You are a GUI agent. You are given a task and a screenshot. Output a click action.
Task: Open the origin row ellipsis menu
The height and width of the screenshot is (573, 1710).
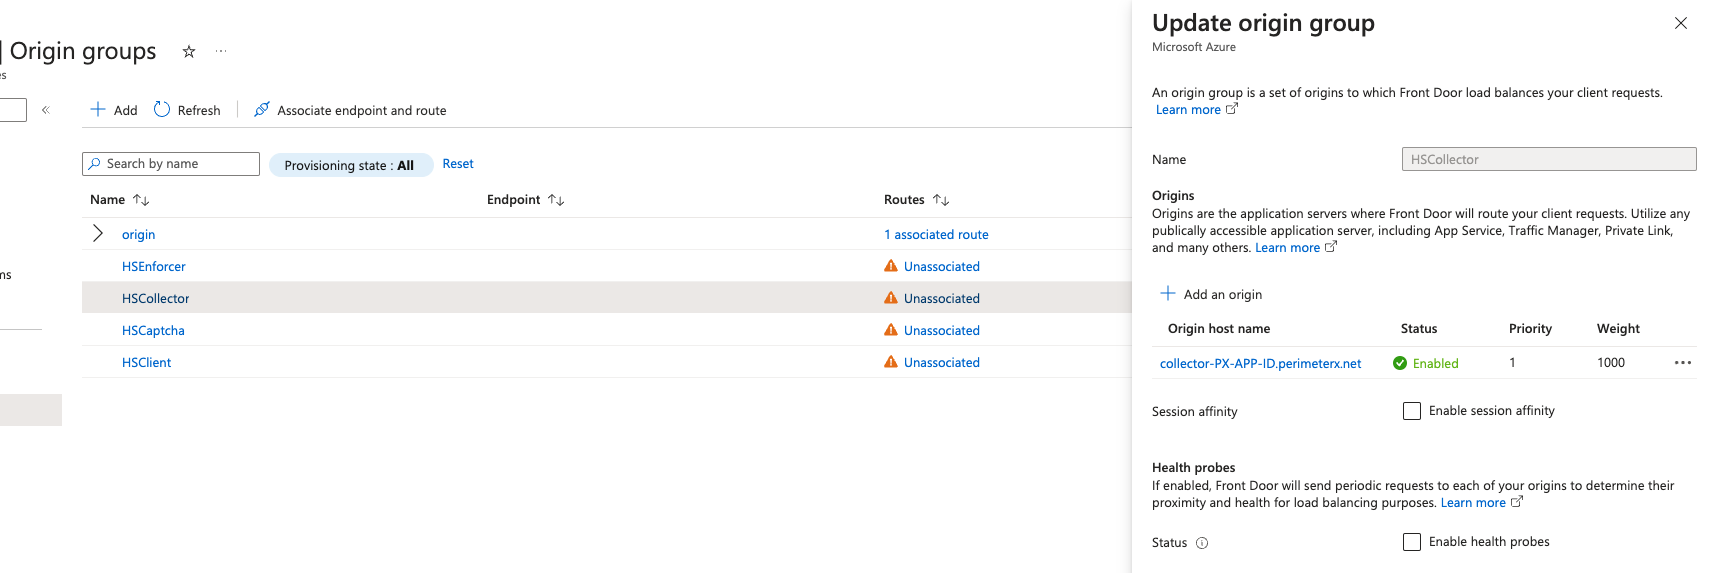click(x=1683, y=363)
